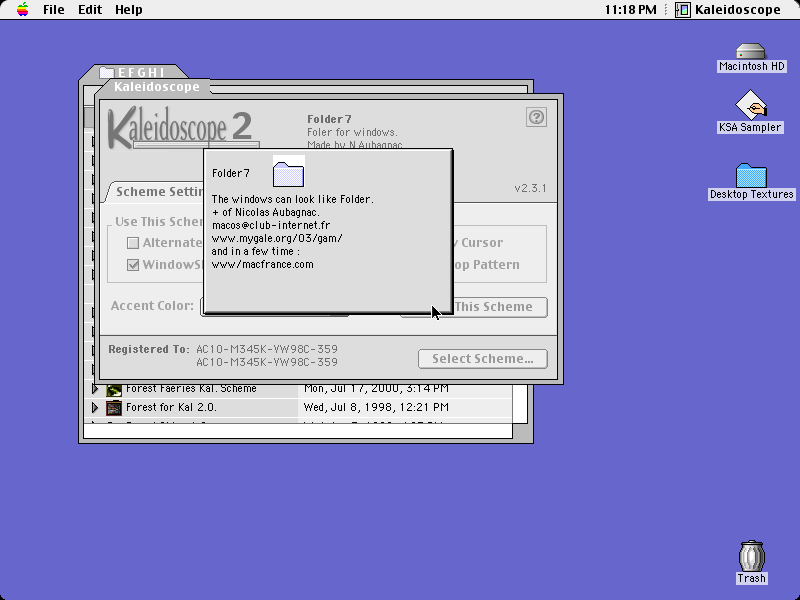Viewport: 800px width, 600px height.
Task: Open the Kaleidoscope application menu
Action: pyautogui.click(x=728, y=10)
